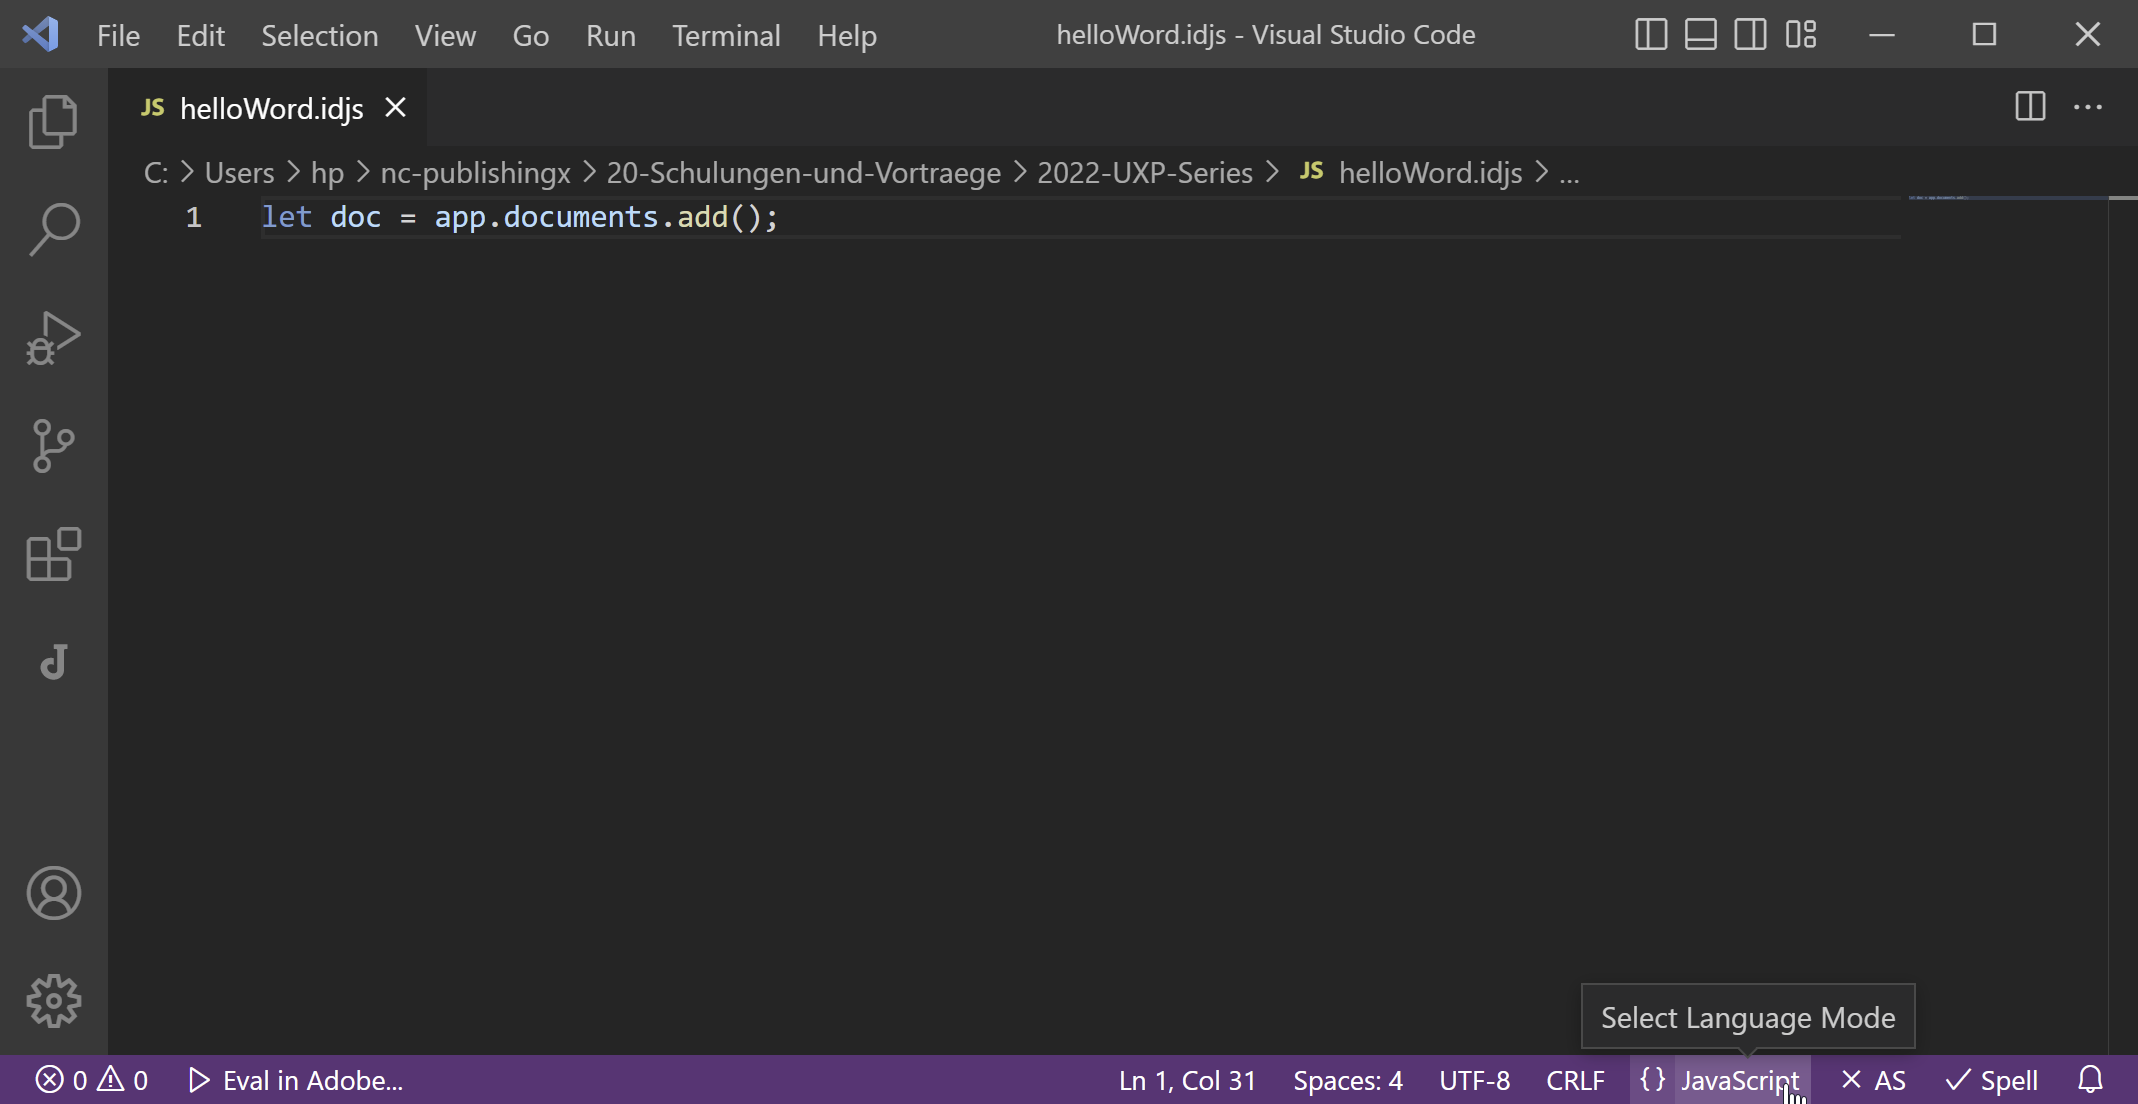2138x1104 pixels.
Task: Change line ending via CRLF
Action: pos(1575,1080)
